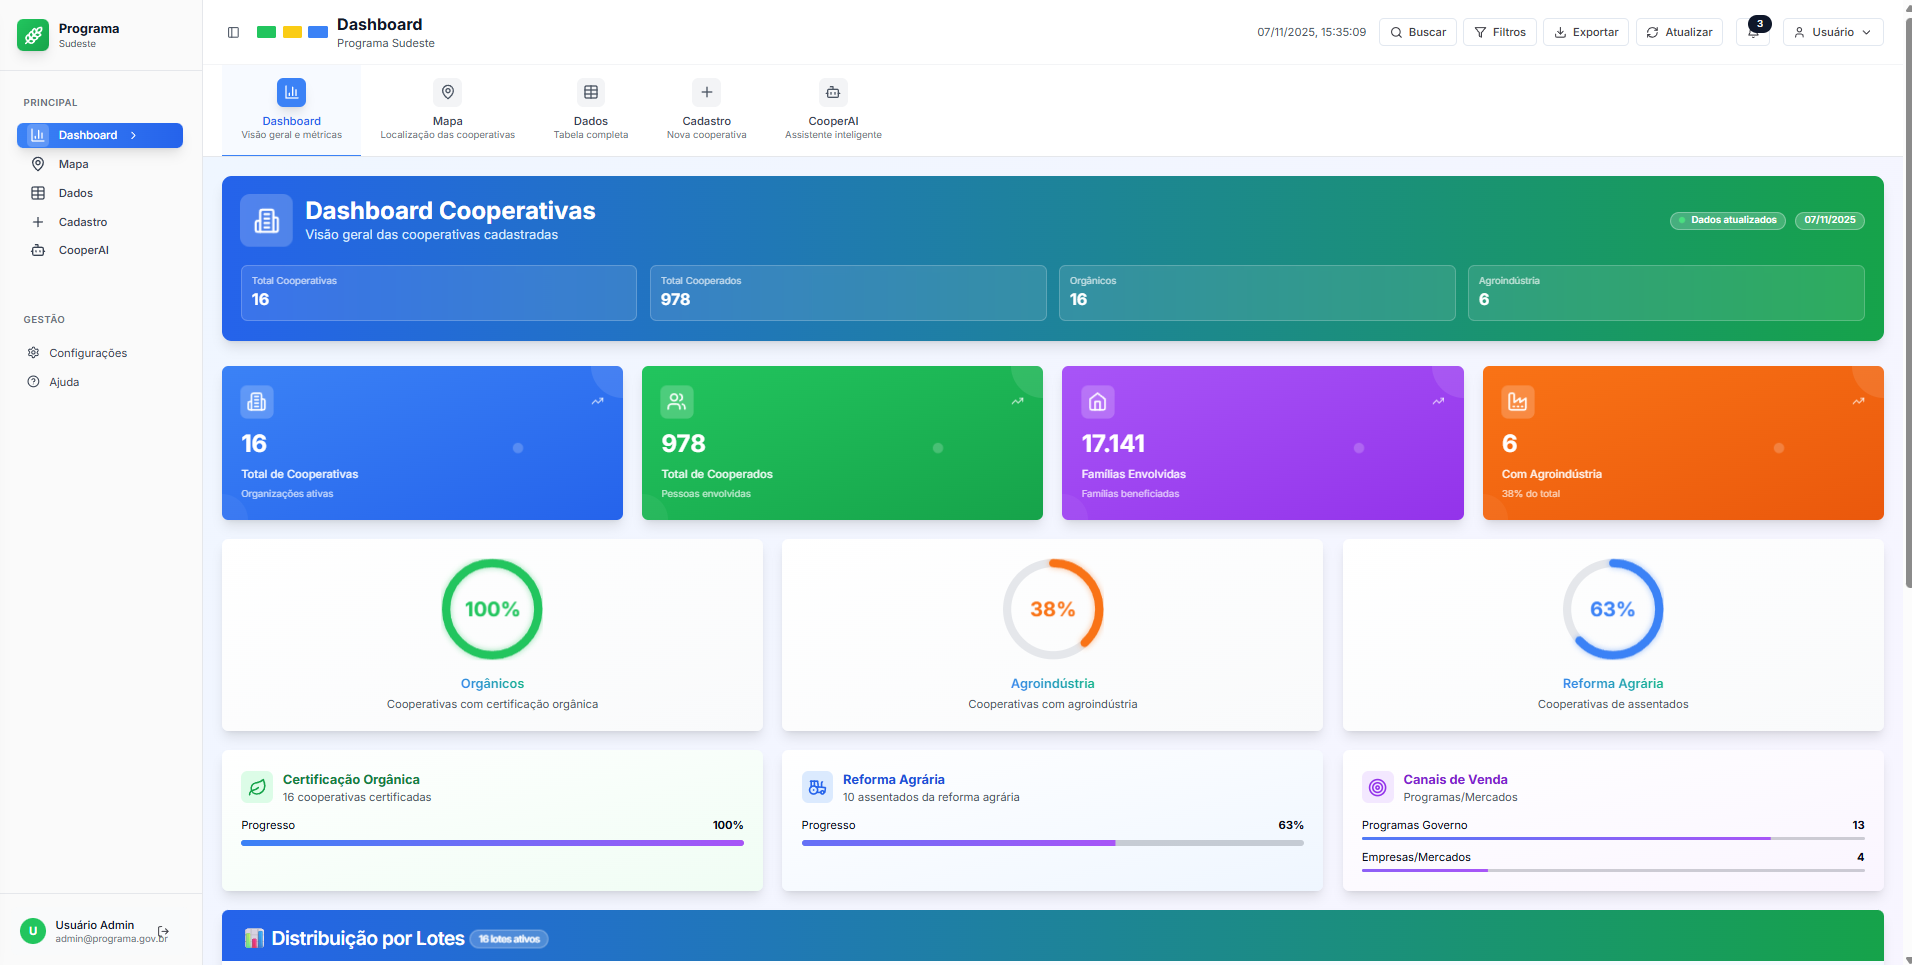Click the Ajuda help icon
The image size is (1912, 965).
tap(34, 382)
